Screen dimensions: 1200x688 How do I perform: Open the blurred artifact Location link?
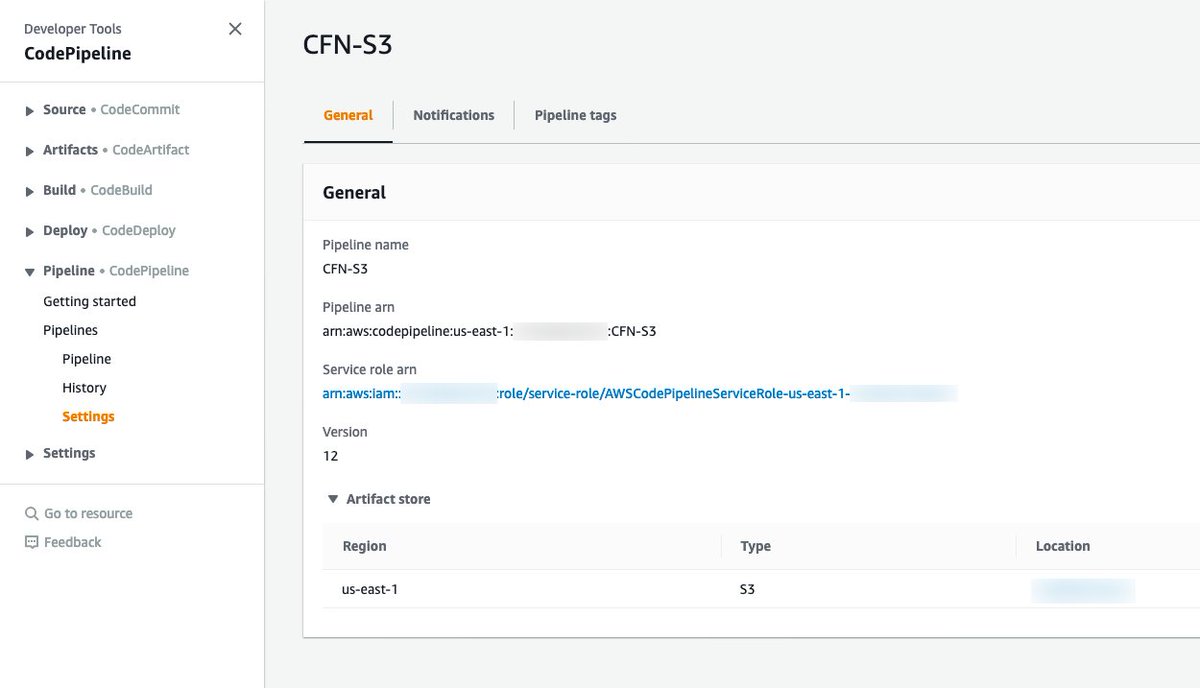pyautogui.click(x=1083, y=590)
